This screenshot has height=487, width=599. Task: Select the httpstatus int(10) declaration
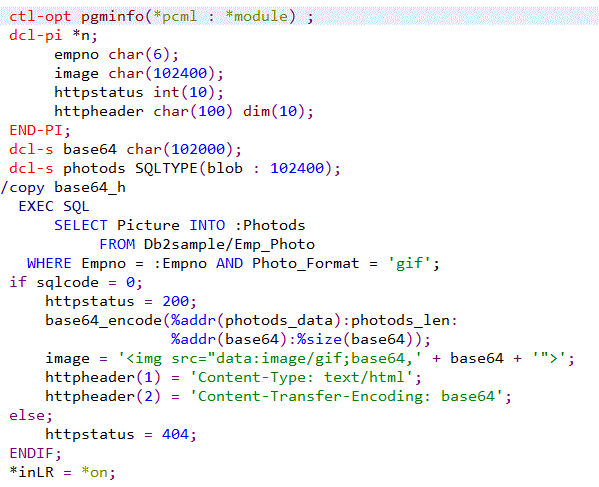point(139,92)
